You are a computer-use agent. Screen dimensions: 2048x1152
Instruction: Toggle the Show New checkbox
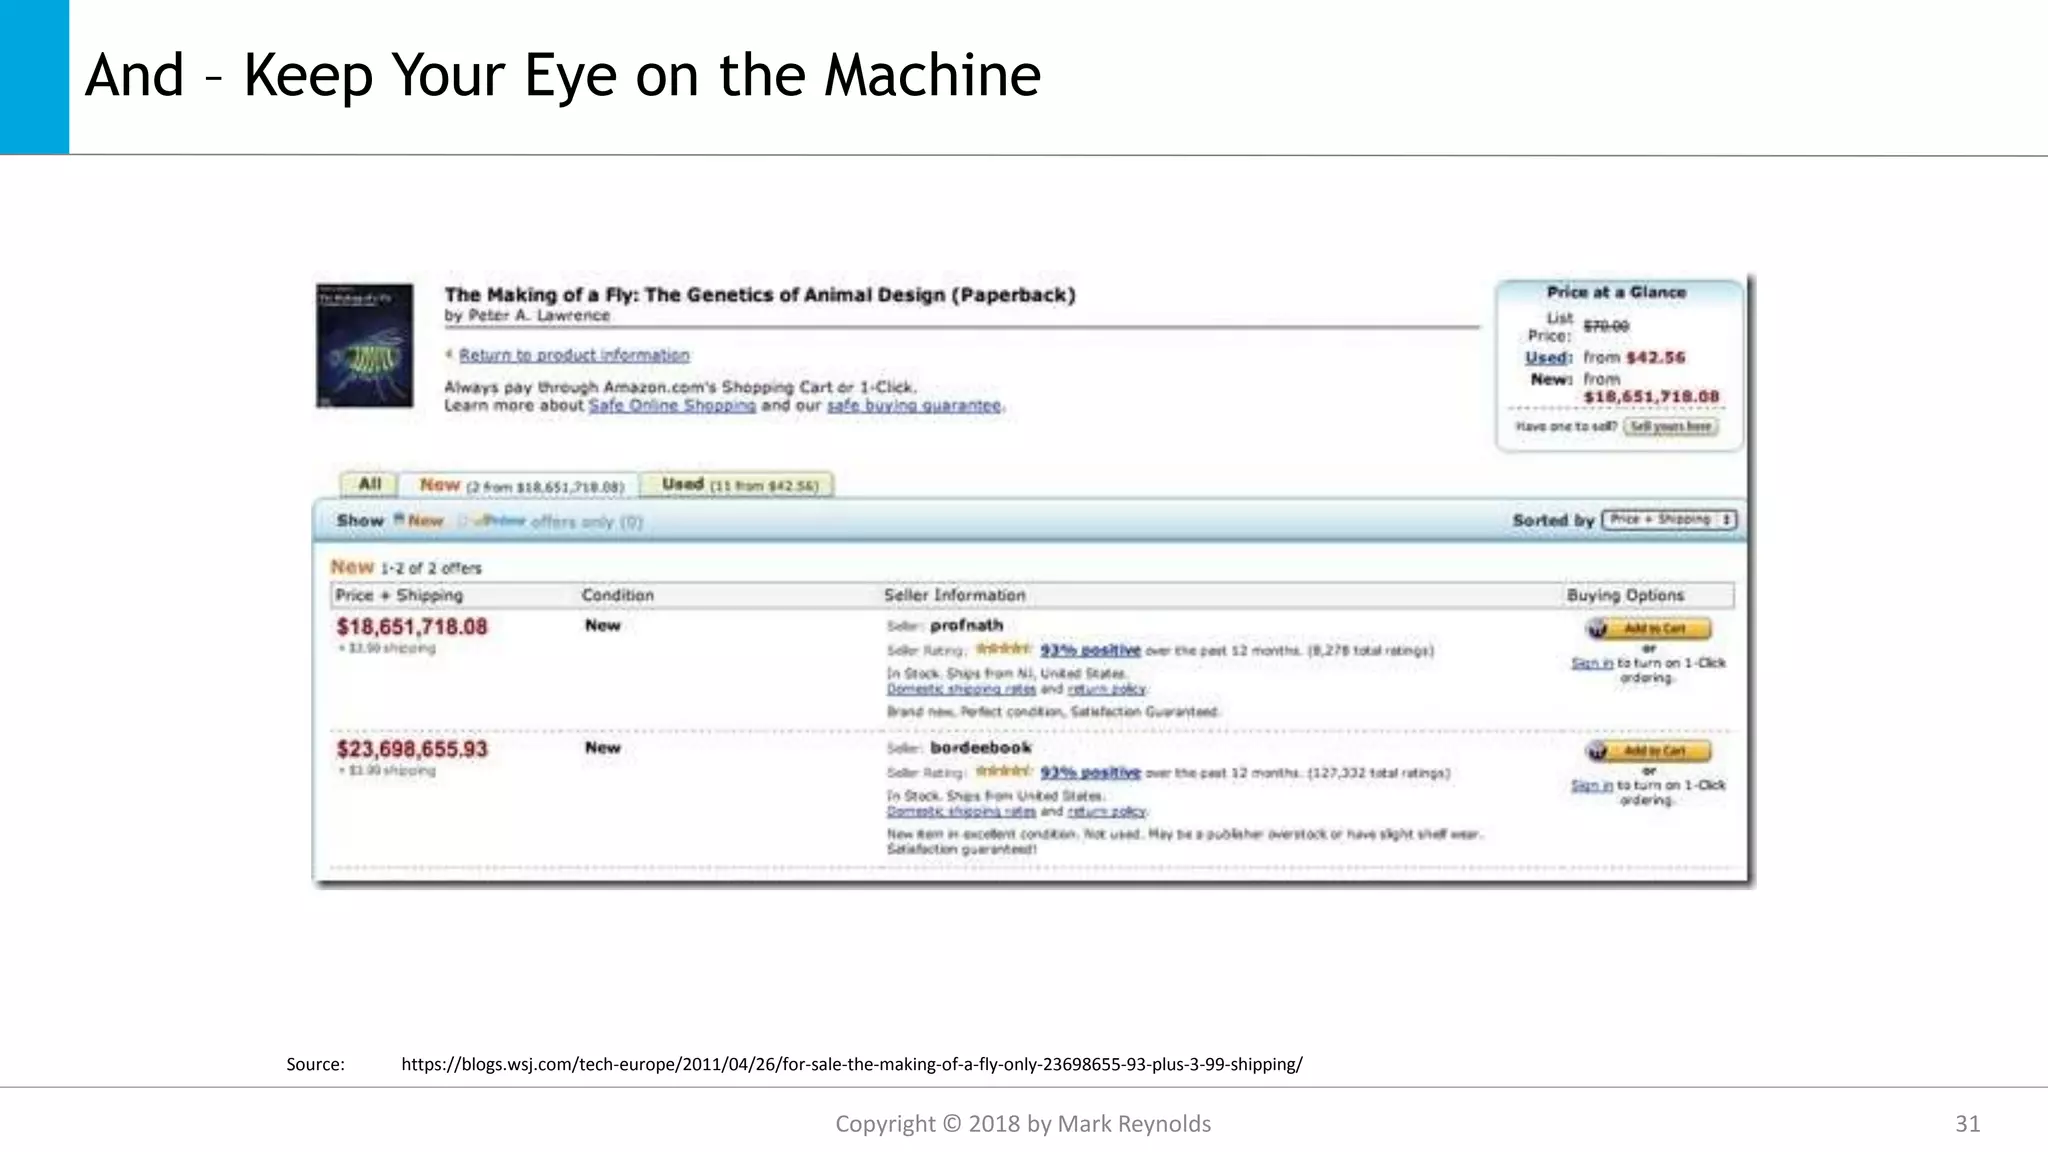coord(399,519)
